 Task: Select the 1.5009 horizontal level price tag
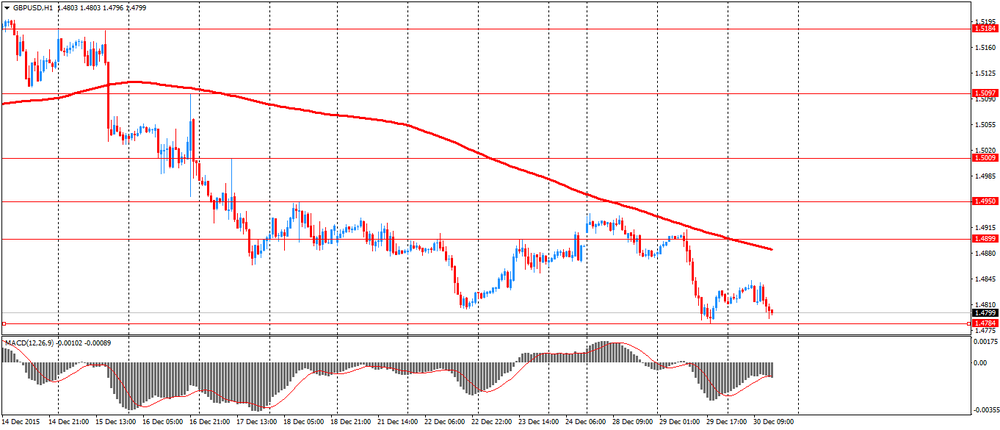click(x=983, y=157)
